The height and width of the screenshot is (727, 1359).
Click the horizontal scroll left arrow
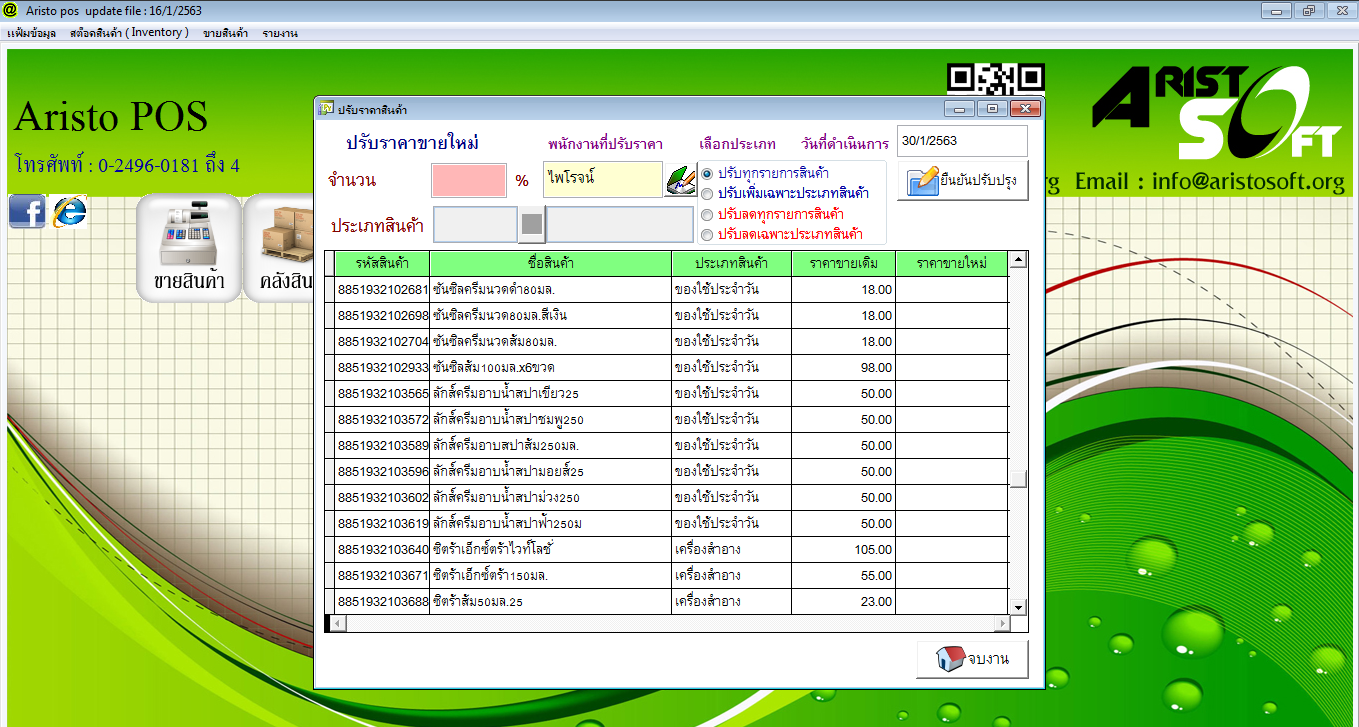(x=338, y=623)
